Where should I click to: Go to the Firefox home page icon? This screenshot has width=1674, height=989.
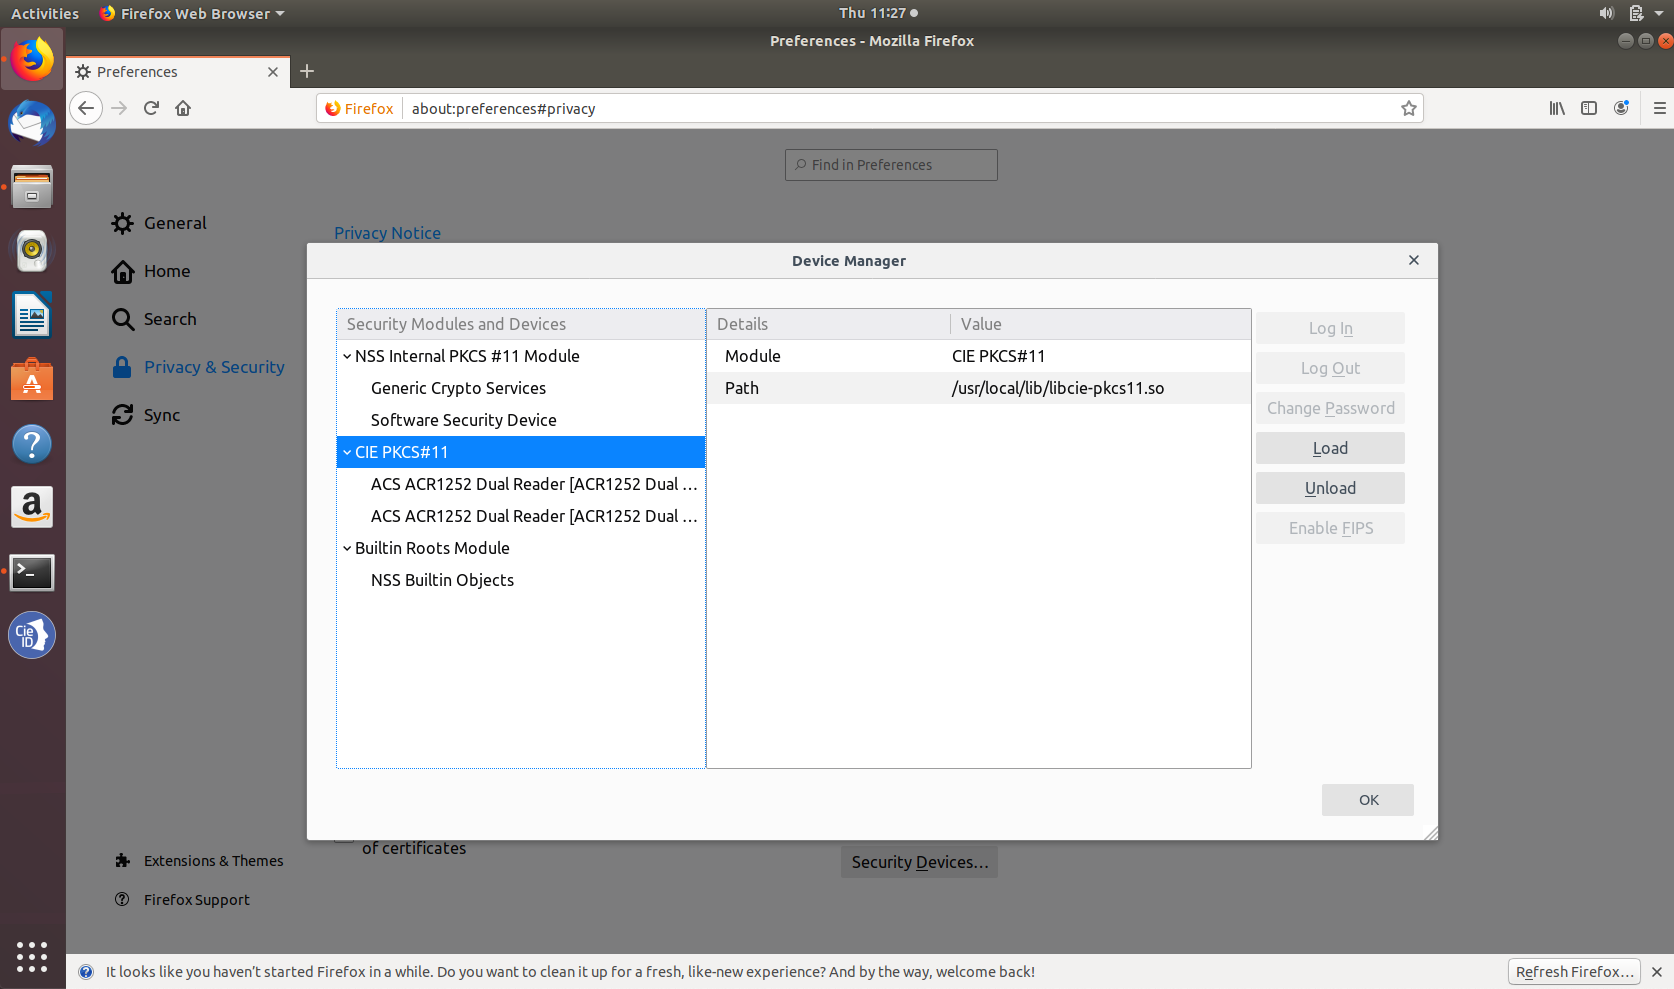click(183, 108)
